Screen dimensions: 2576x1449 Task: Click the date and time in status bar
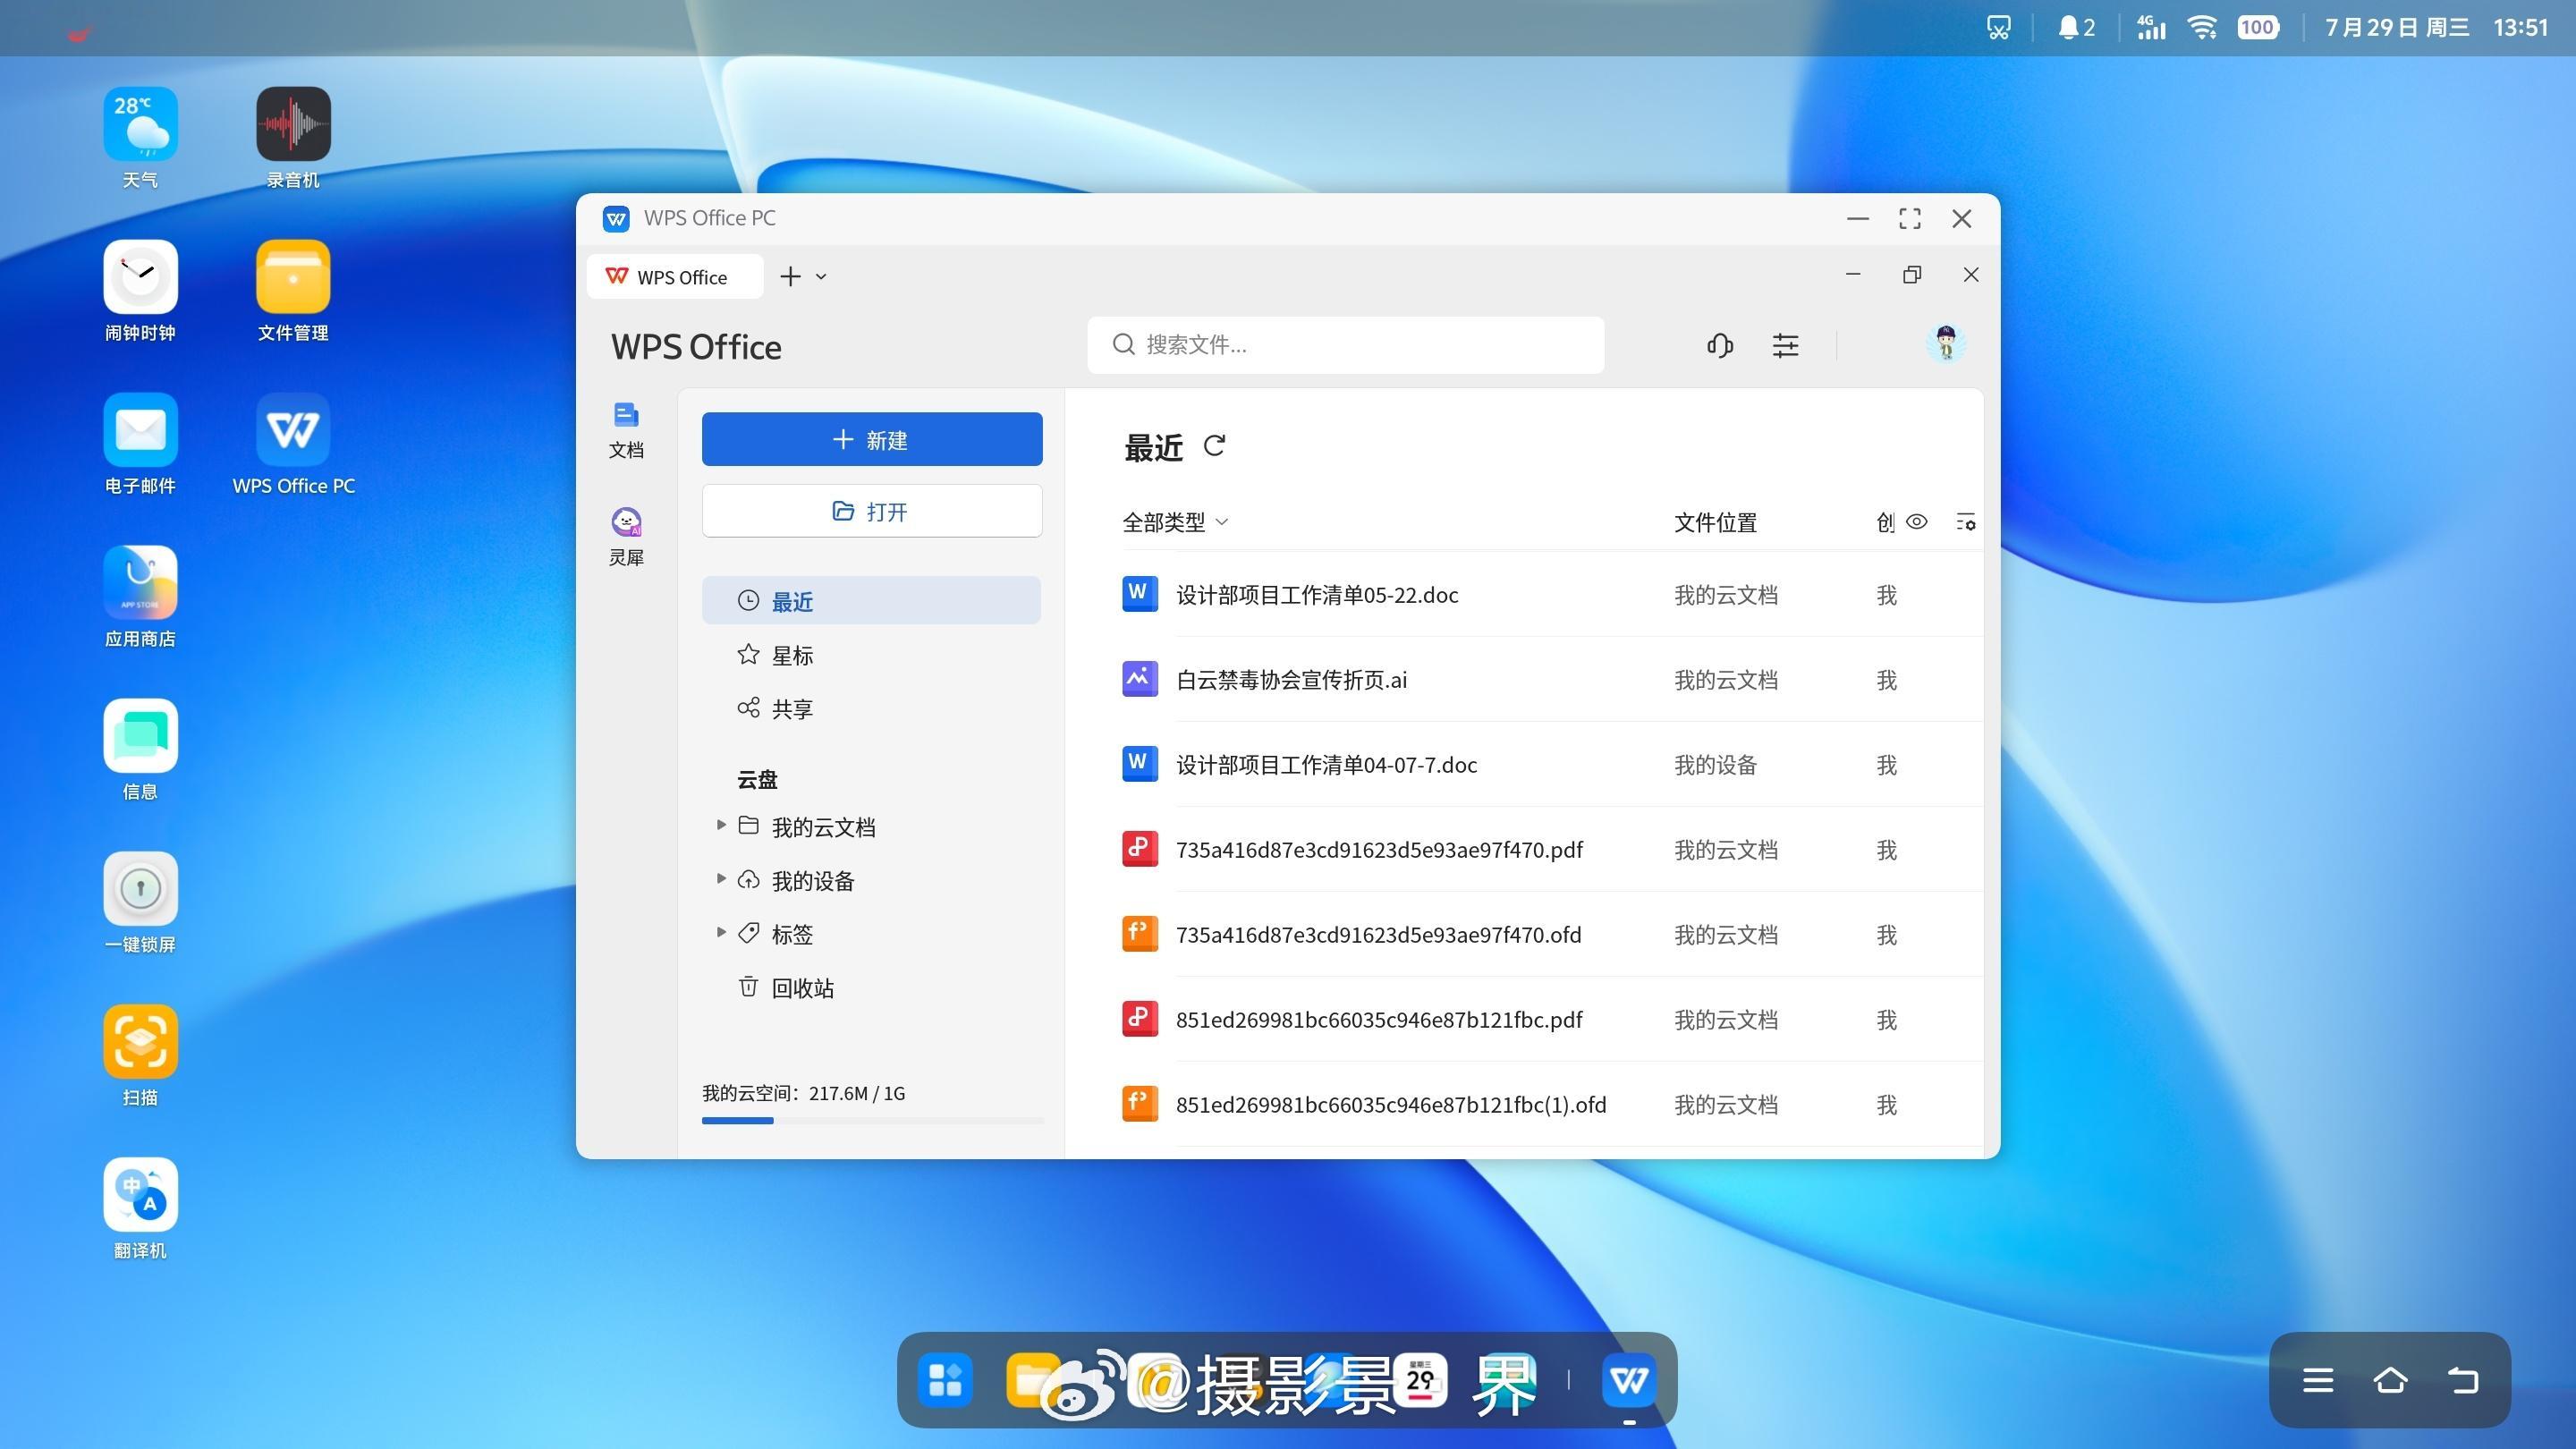[x=2436, y=28]
